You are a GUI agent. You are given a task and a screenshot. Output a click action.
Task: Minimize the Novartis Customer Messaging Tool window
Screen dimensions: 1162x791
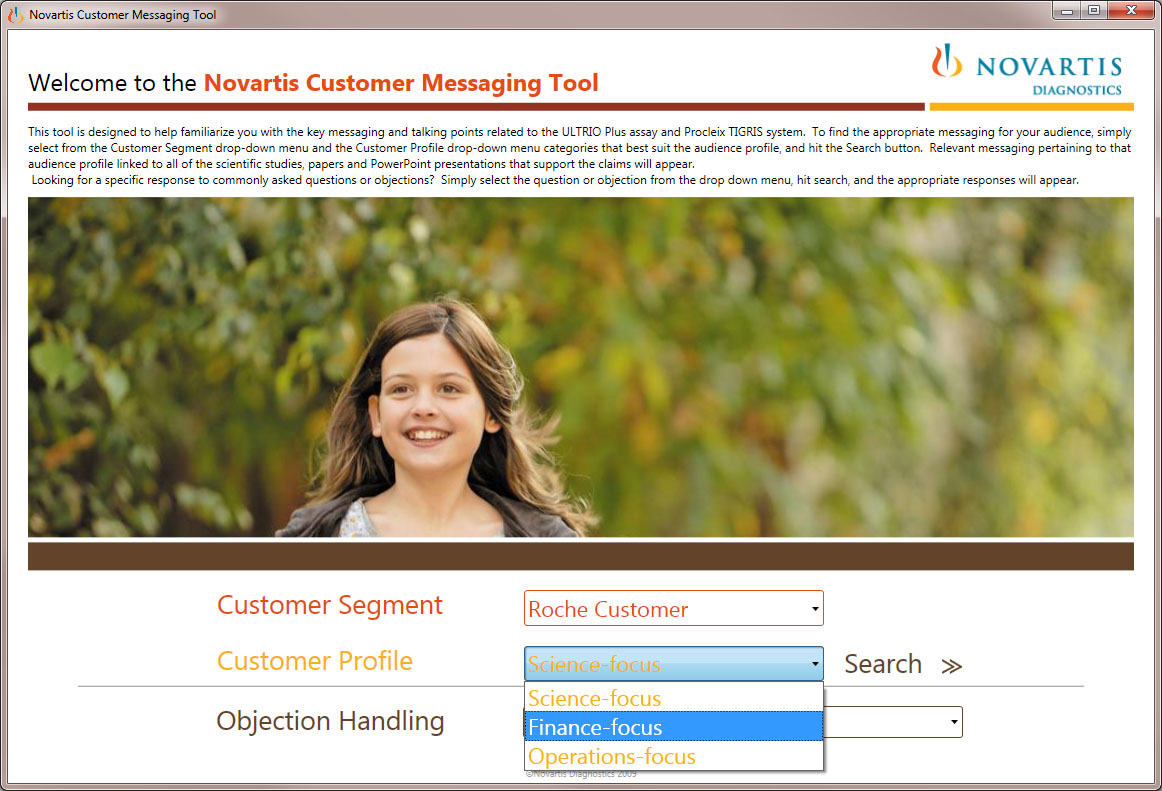tap(1066, 11)
